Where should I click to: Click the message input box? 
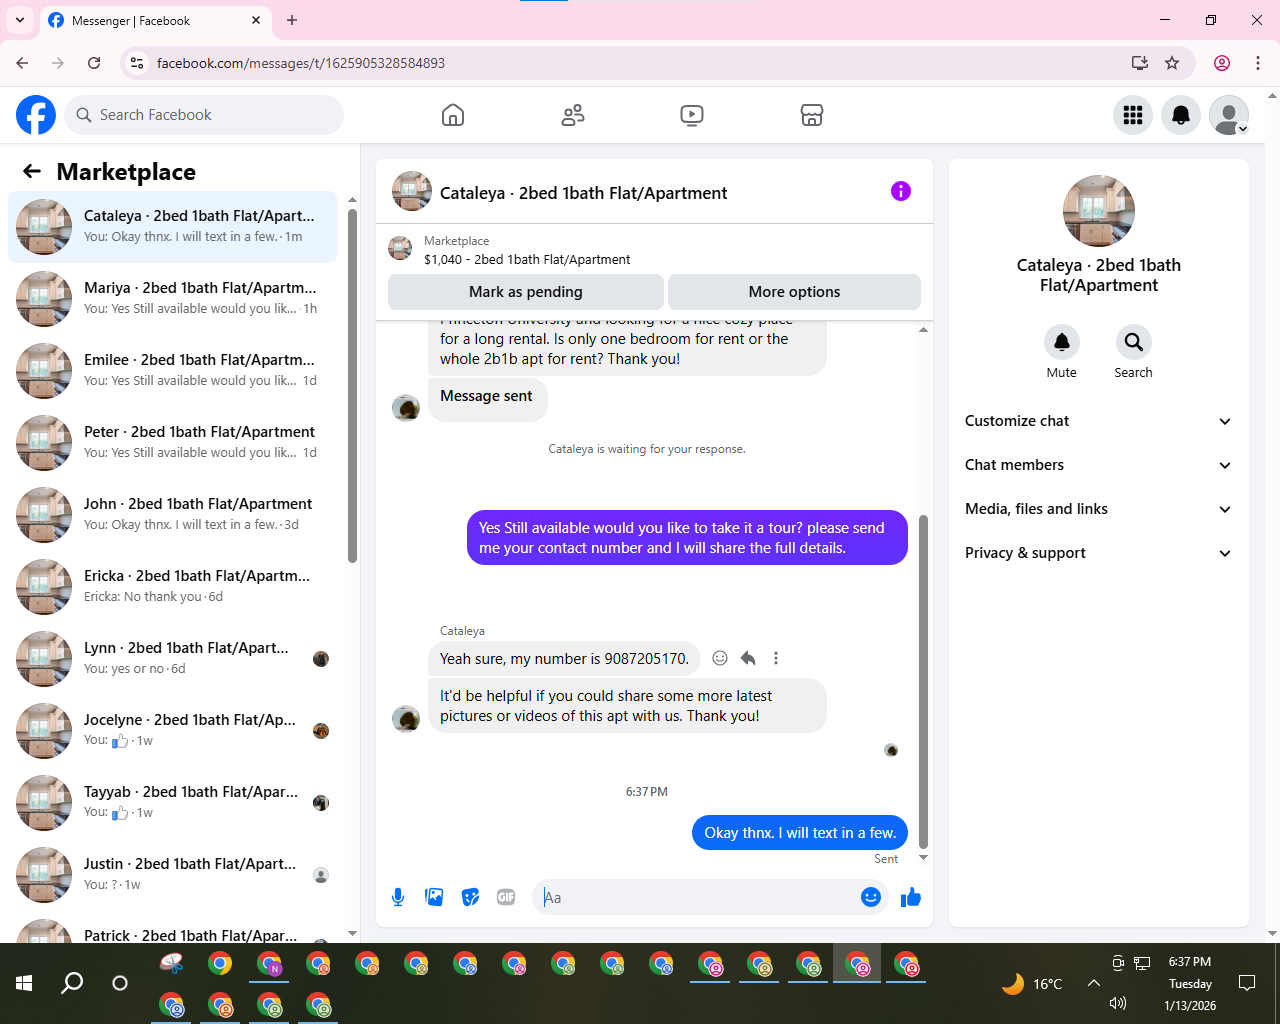tap(695, 897)
